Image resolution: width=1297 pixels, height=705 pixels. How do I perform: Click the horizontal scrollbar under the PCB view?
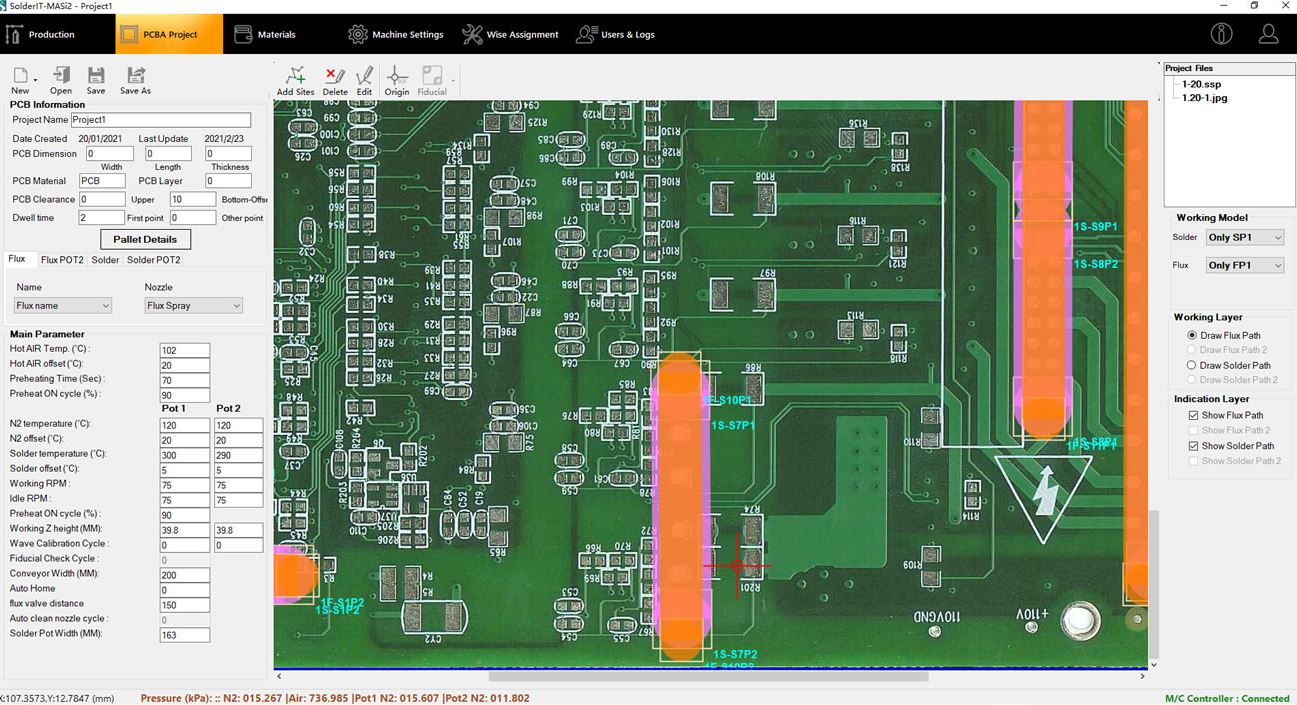pyautogui.click(x=708, y=677)
